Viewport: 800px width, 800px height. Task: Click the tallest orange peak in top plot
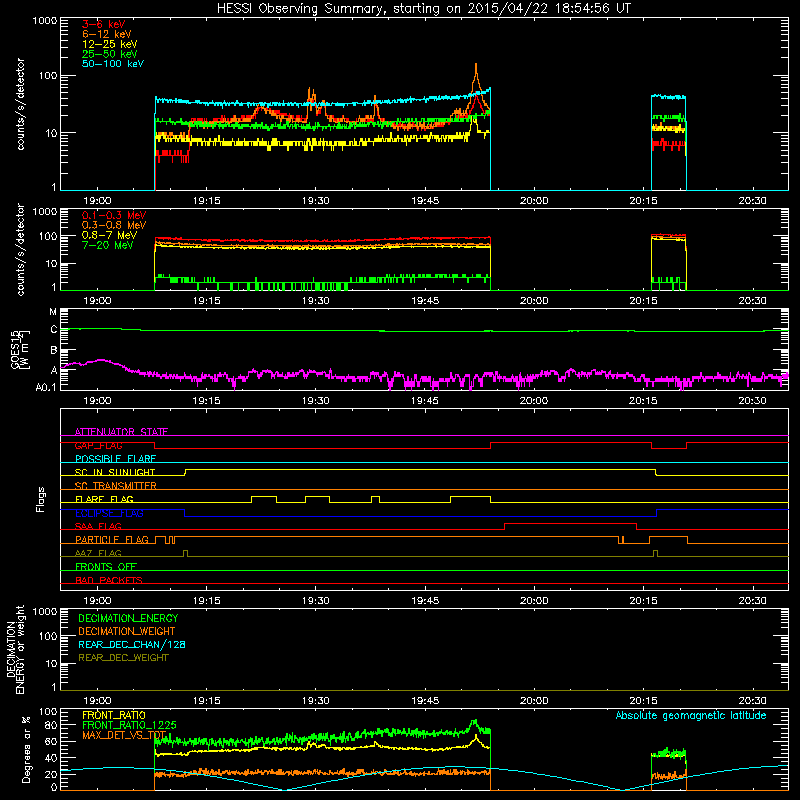(476, 71)
